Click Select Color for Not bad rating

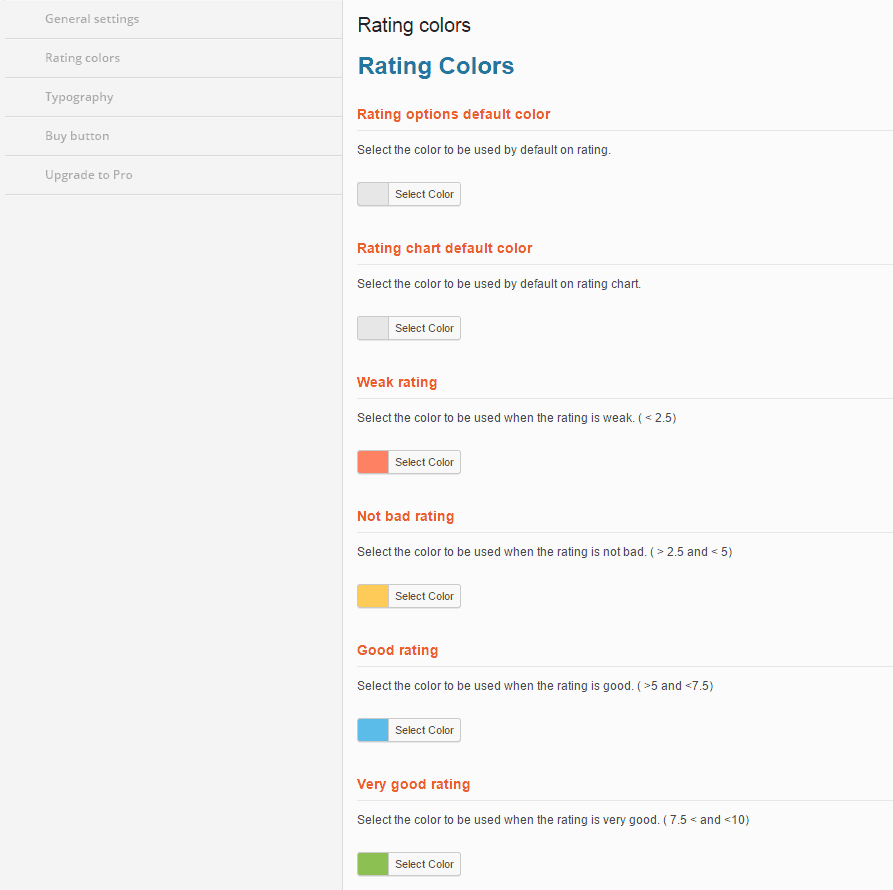pyautogui.click(x=424, y=596)
